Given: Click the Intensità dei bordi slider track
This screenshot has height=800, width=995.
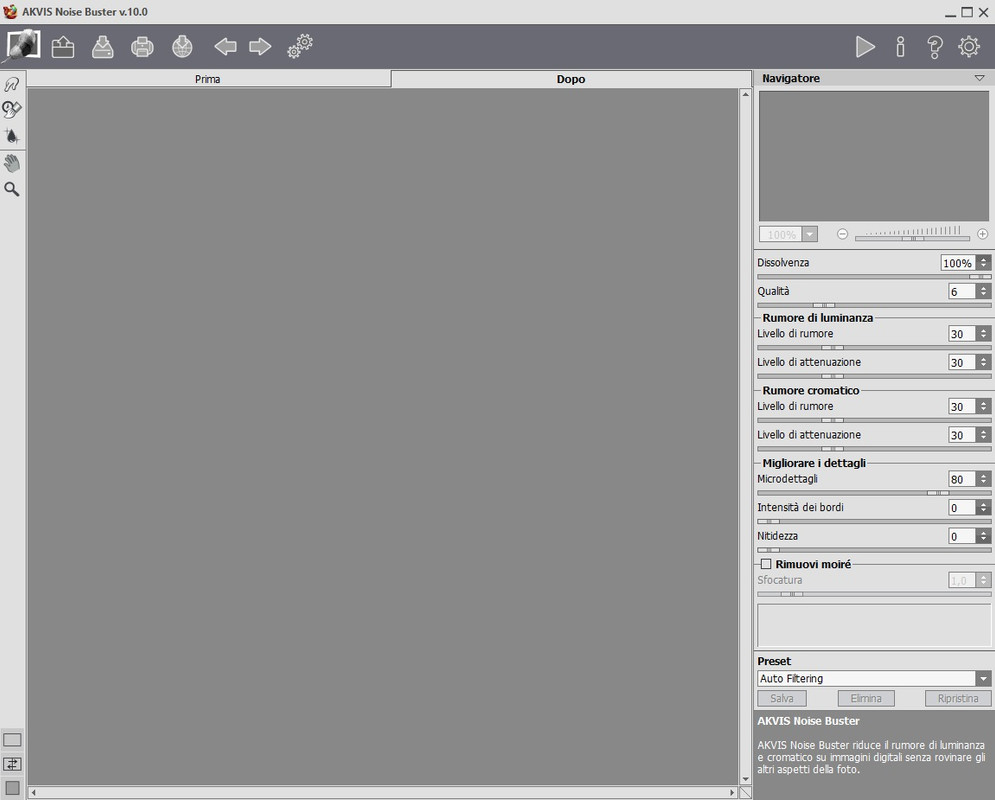Looking at the screenshot, I should (x=874, y=521).
